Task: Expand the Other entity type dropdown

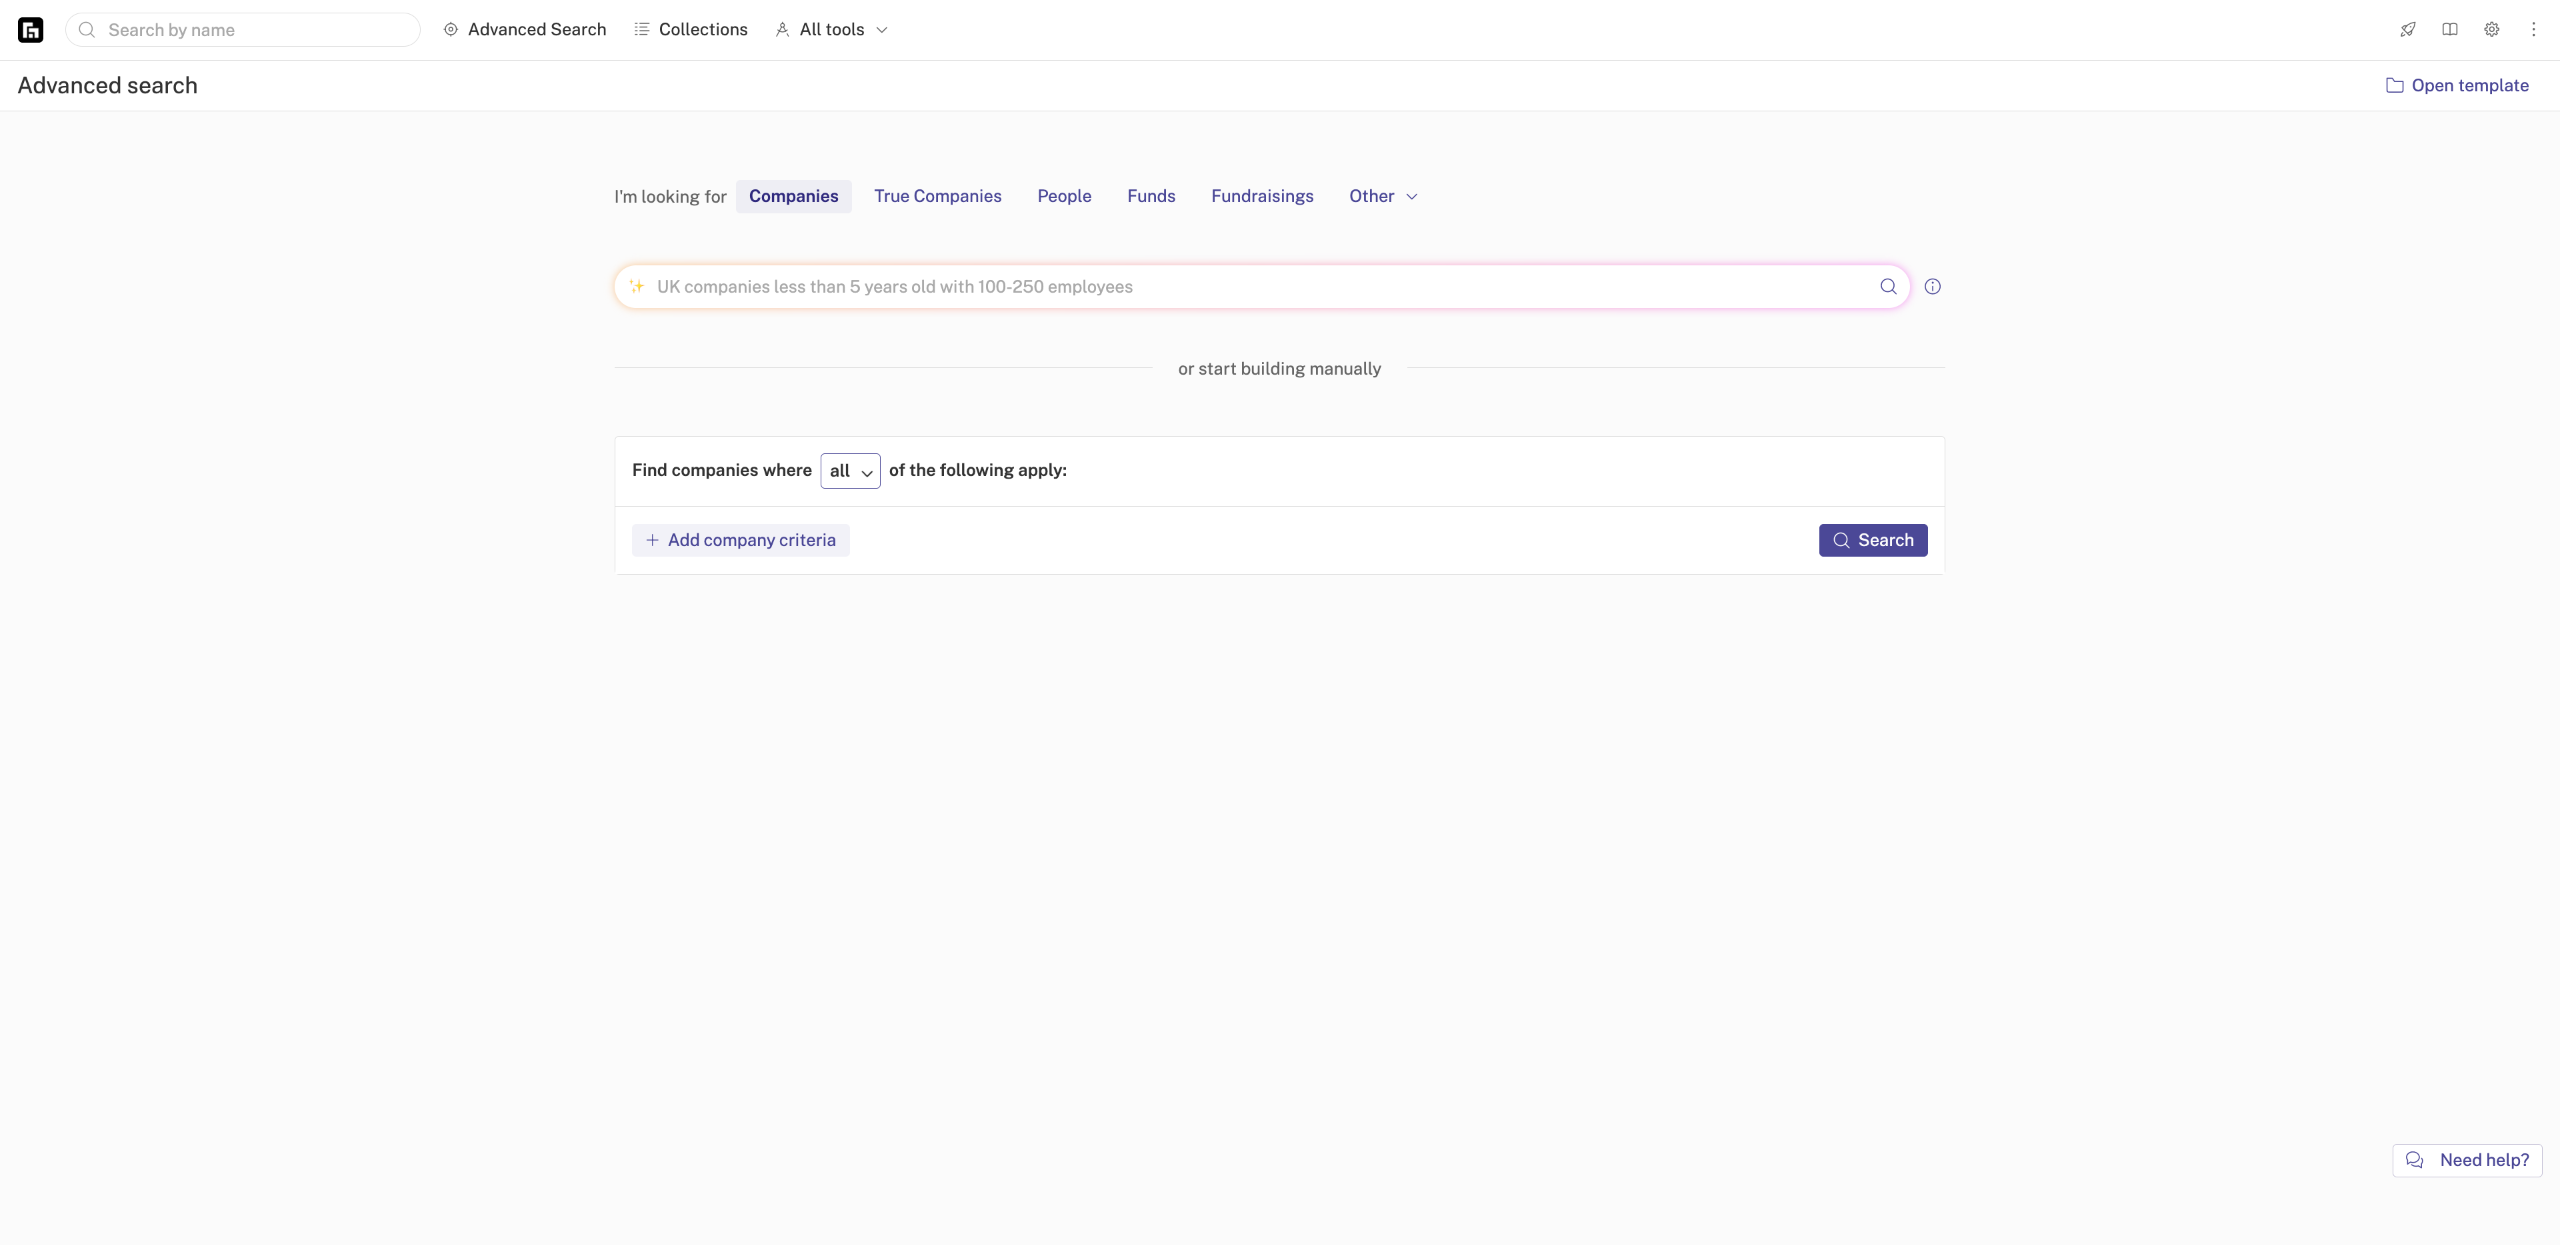Action: click(1383, 196)
